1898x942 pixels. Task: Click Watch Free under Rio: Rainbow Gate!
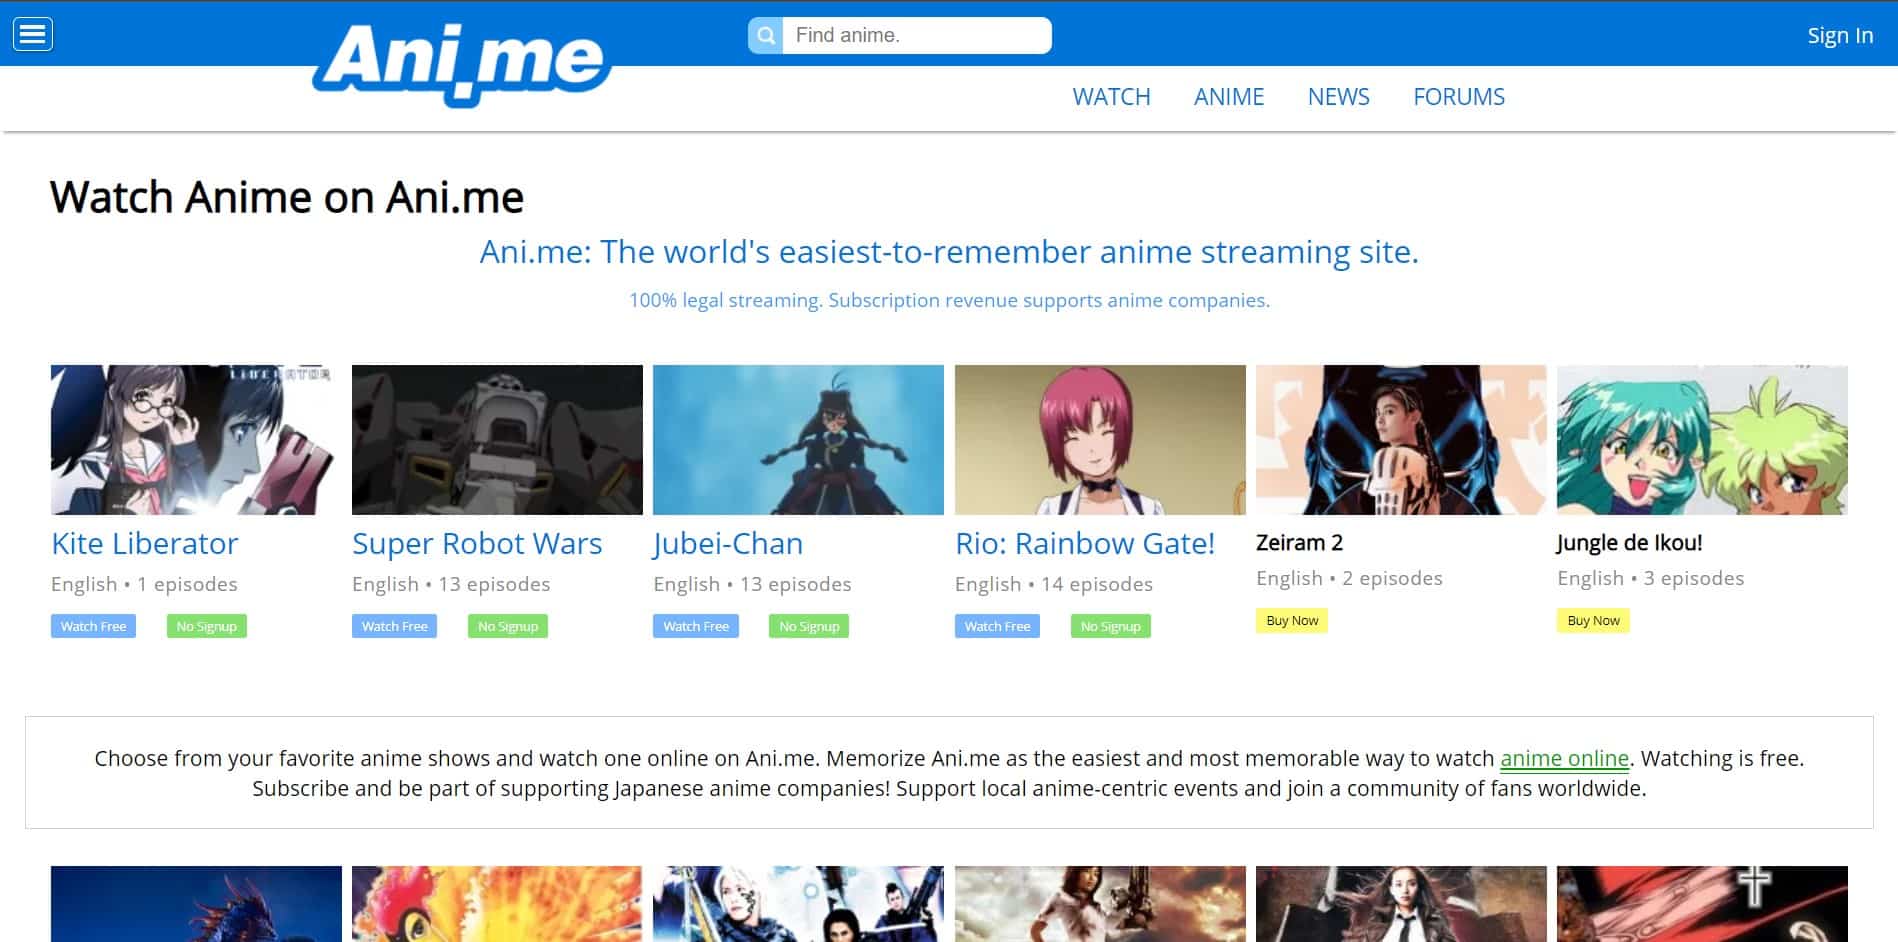click(997, 626)
